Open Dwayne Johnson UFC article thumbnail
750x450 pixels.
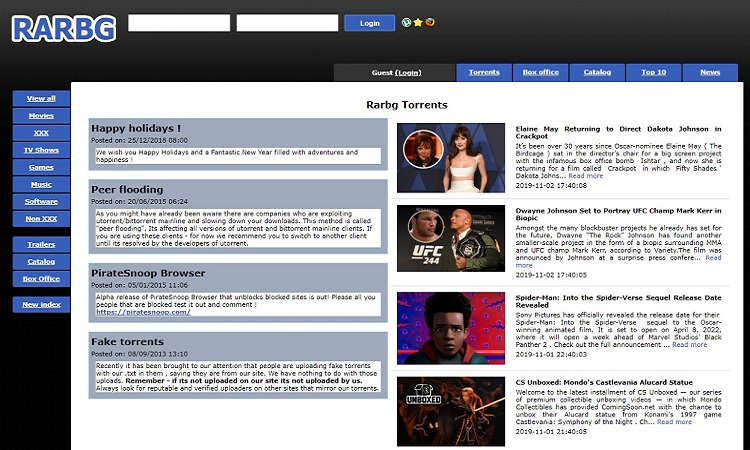click(451, 238)
